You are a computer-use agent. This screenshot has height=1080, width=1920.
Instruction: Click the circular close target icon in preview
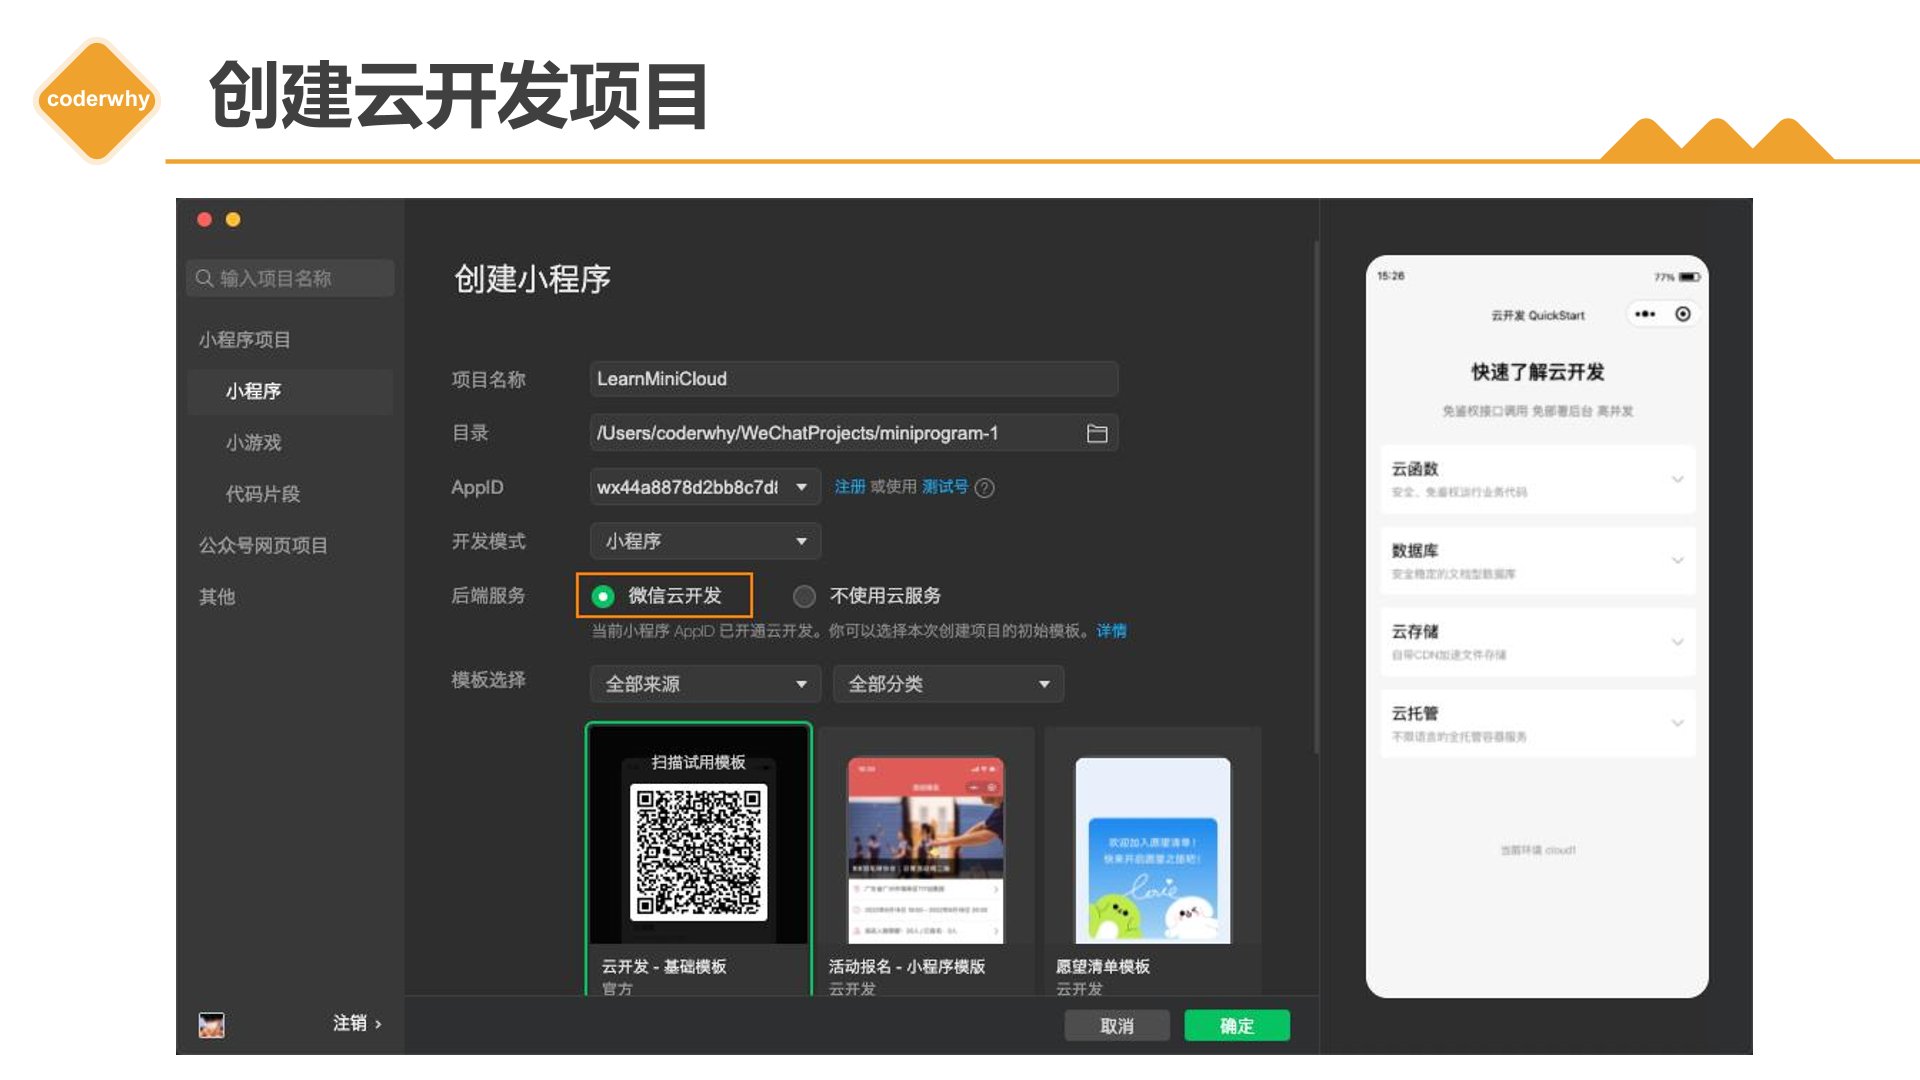click(x=1683, y=314)
